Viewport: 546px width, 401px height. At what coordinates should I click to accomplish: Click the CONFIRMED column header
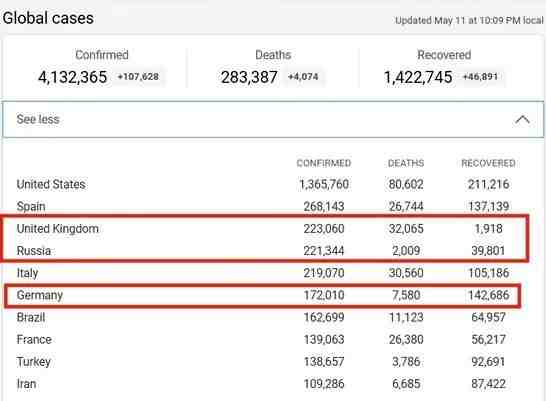tap(324, 163)
